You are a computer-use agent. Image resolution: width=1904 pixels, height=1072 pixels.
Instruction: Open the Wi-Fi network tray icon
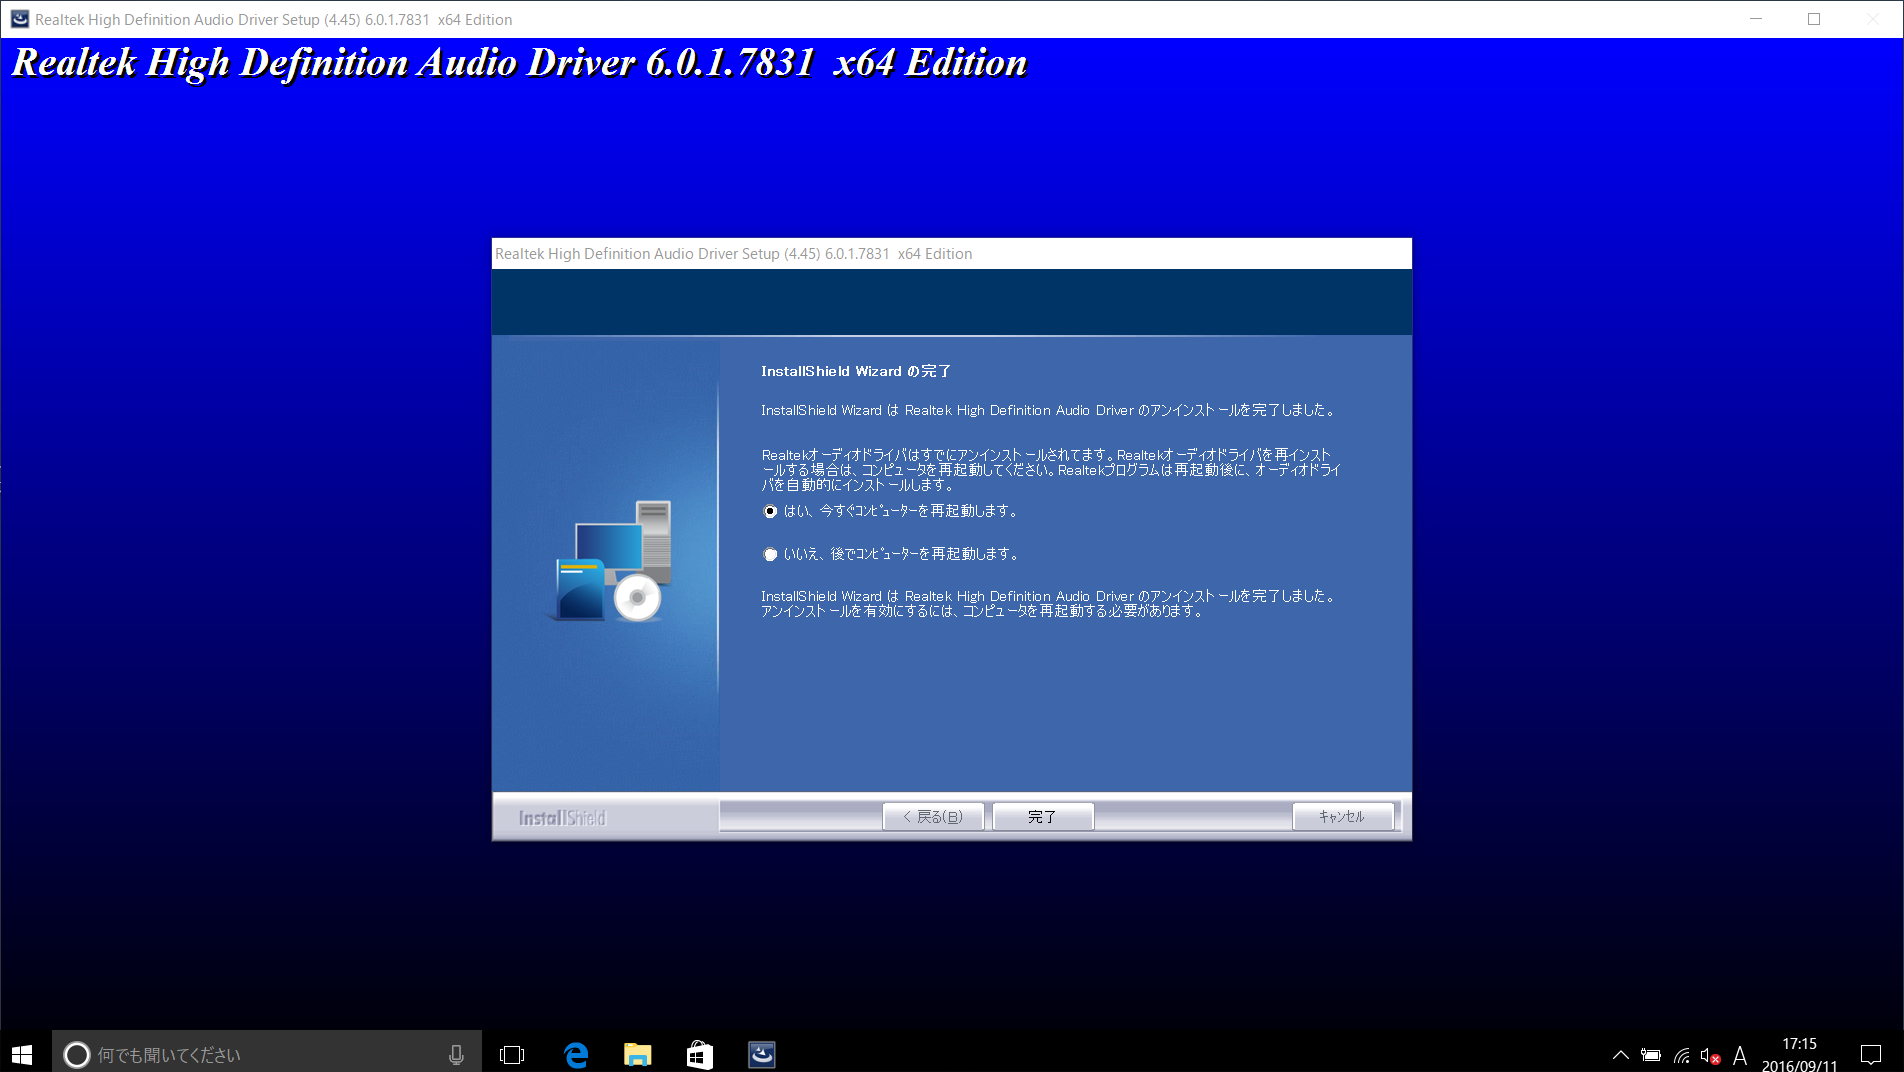tap(1682, 1055)
